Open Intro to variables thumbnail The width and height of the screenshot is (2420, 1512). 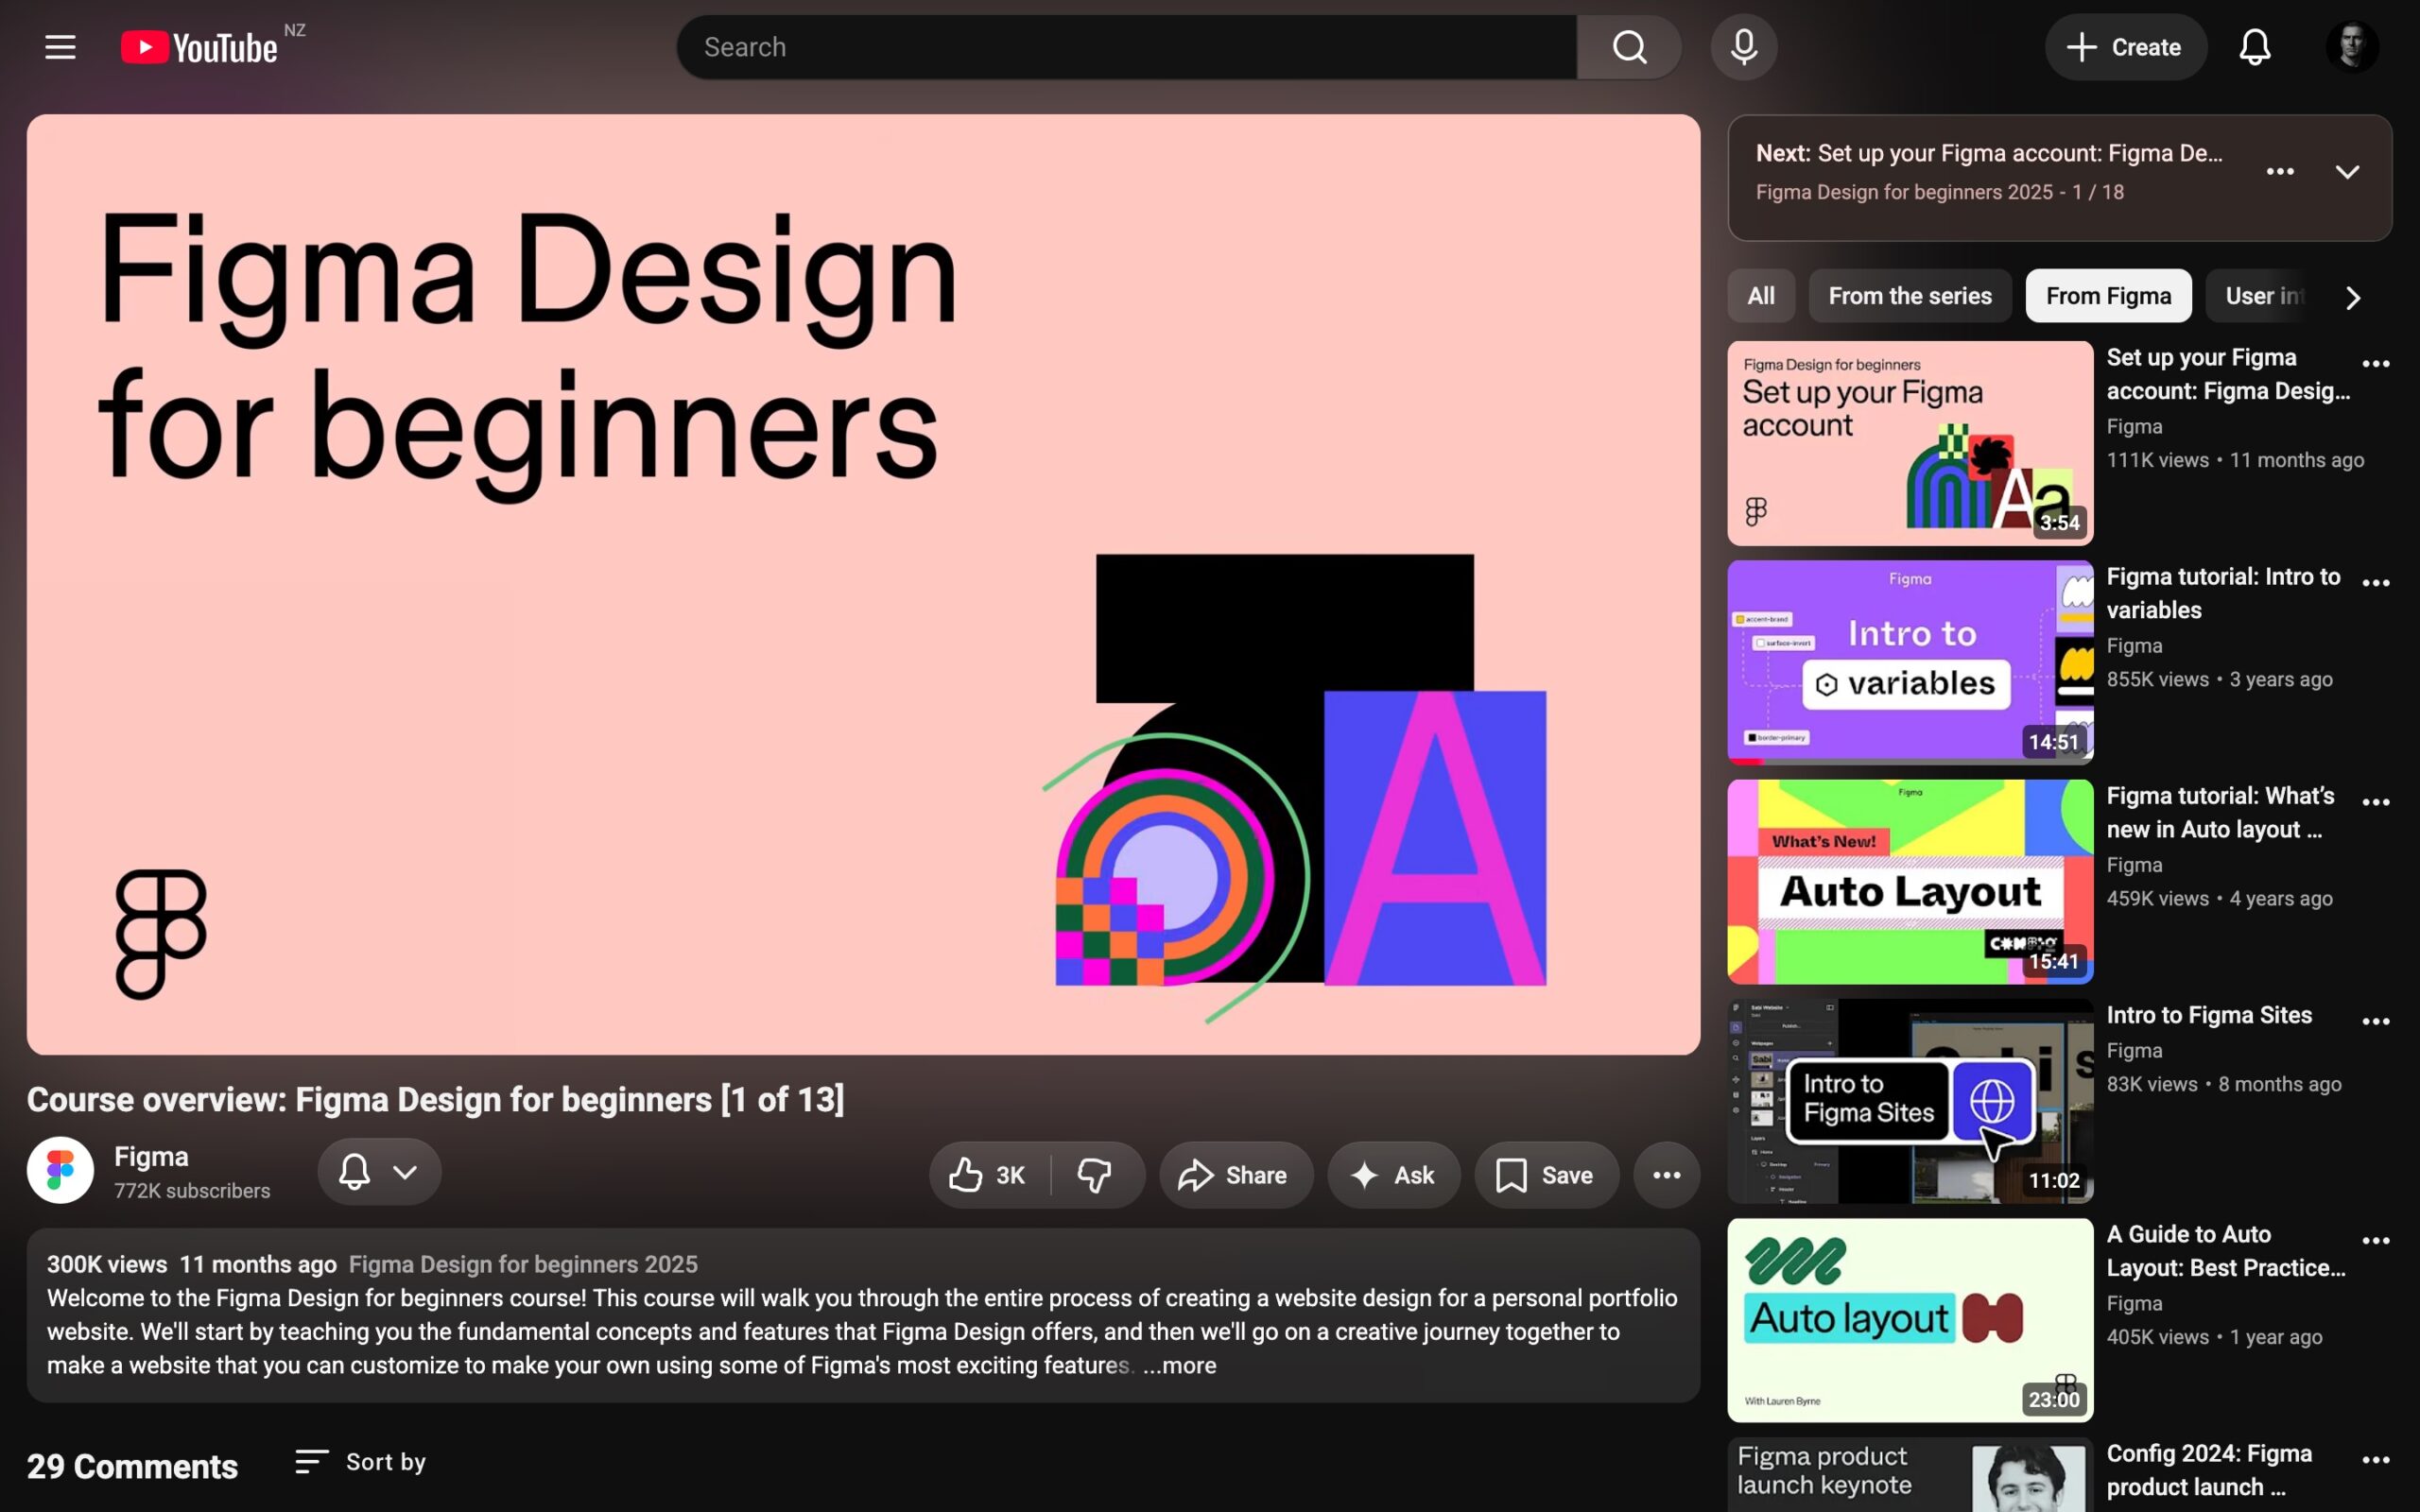pos(1910,662)
